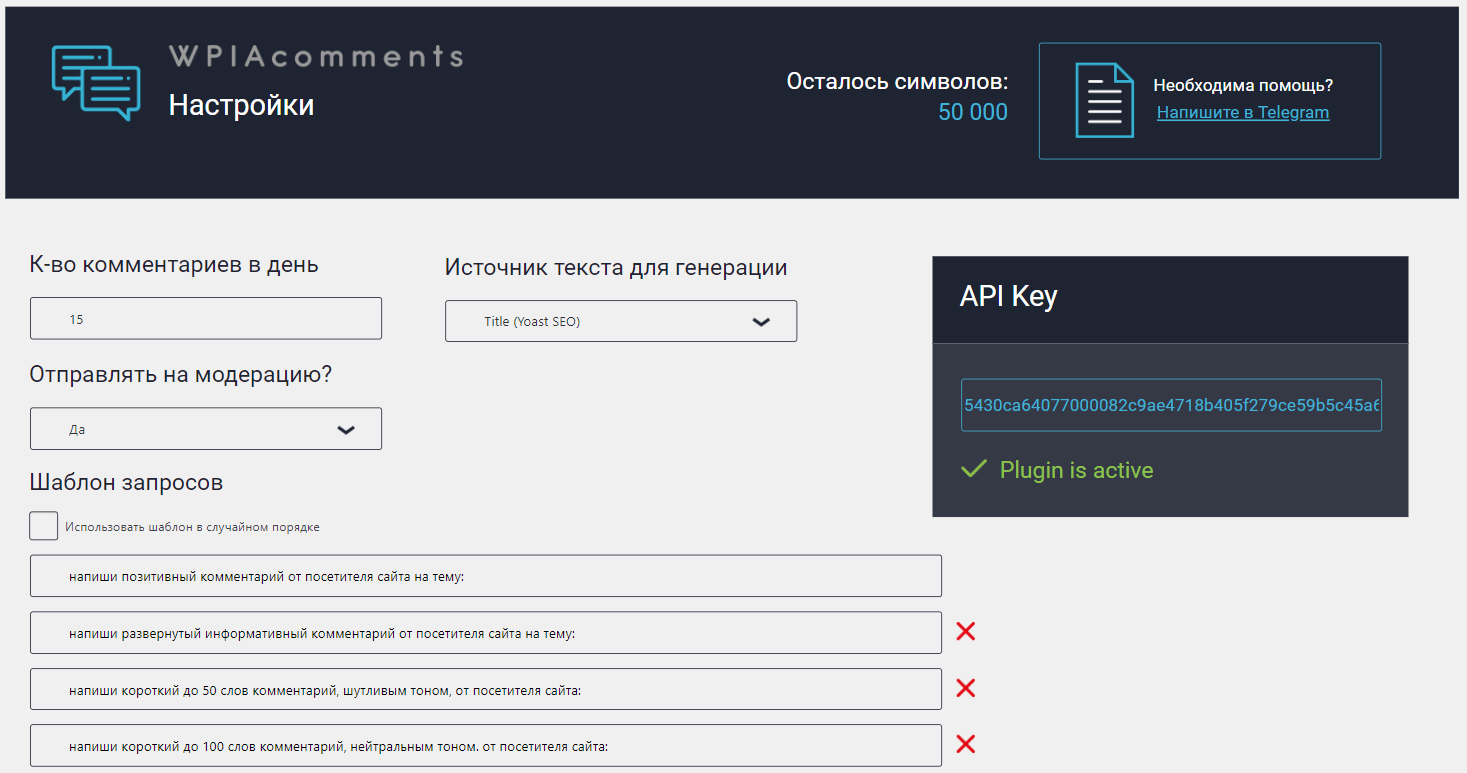
Task: Click the WPIAcomments chat bubbles logo
Action: click(x=95, y=84)
